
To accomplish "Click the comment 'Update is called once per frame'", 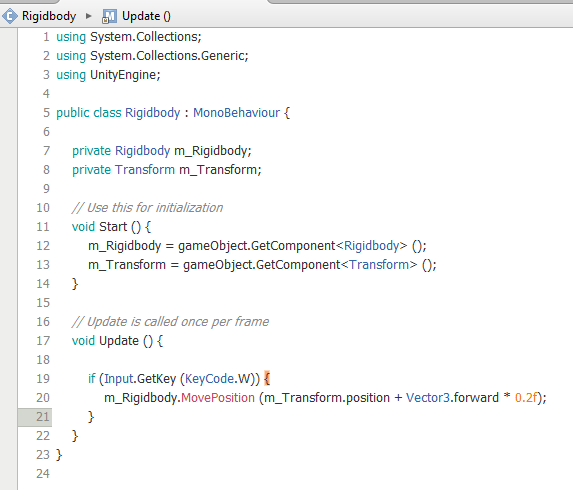I will point(170,322).
